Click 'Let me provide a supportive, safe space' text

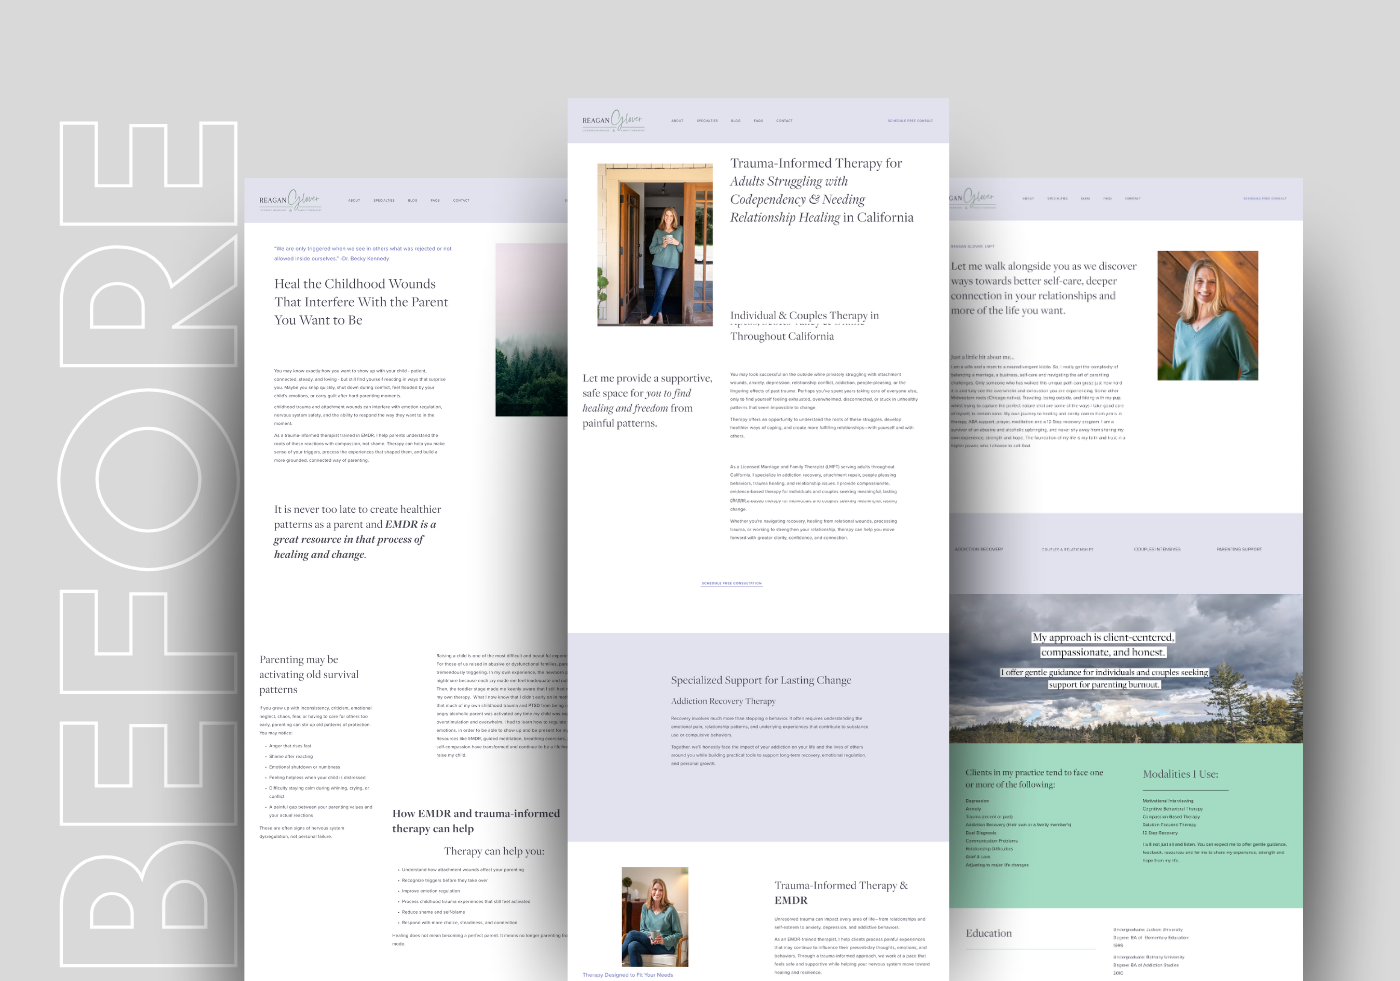point(648,400)
